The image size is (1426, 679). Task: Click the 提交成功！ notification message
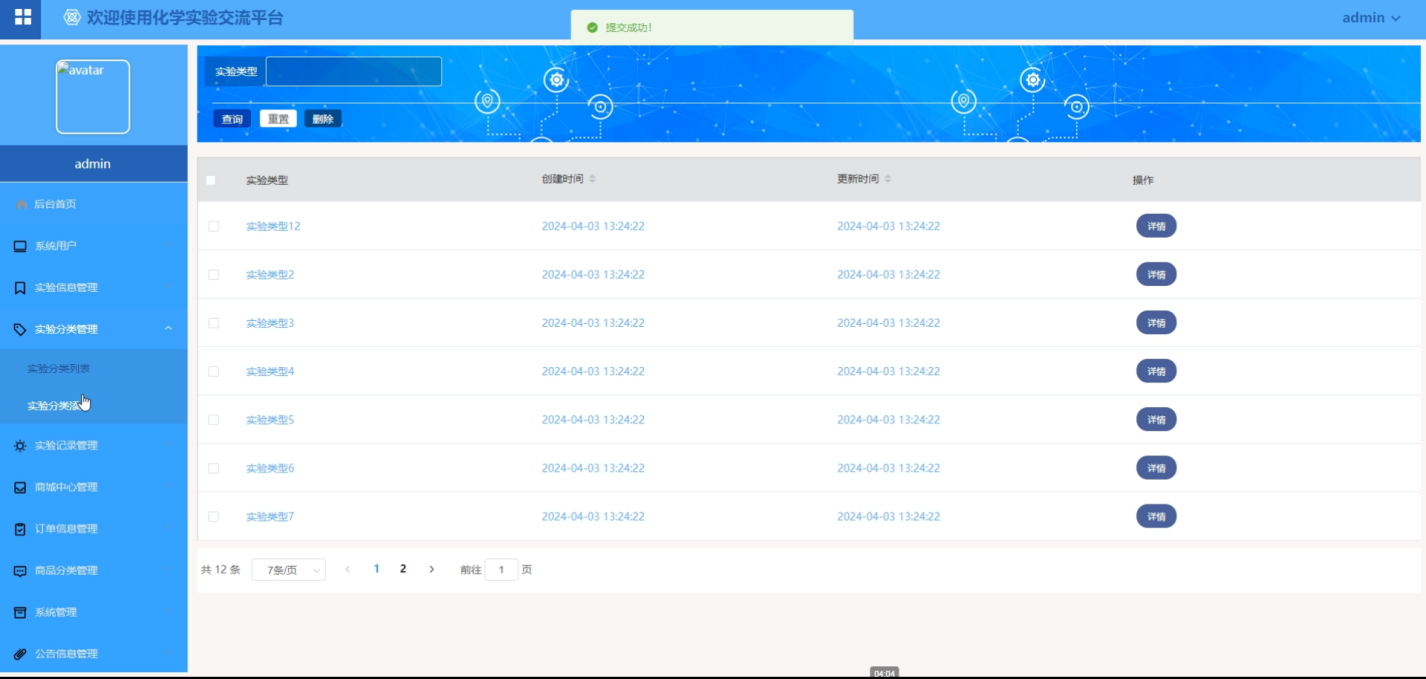pyautogui.click(x=629, y=28)
